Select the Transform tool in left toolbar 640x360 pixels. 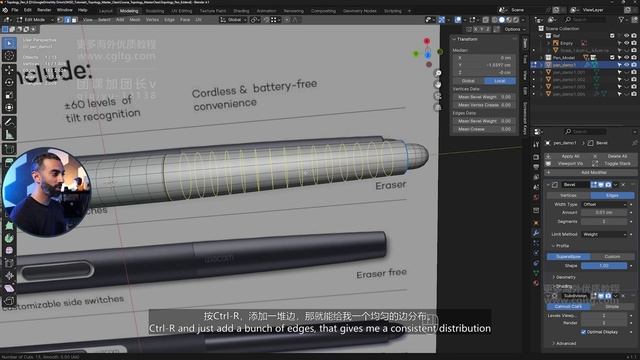(9, 108)
